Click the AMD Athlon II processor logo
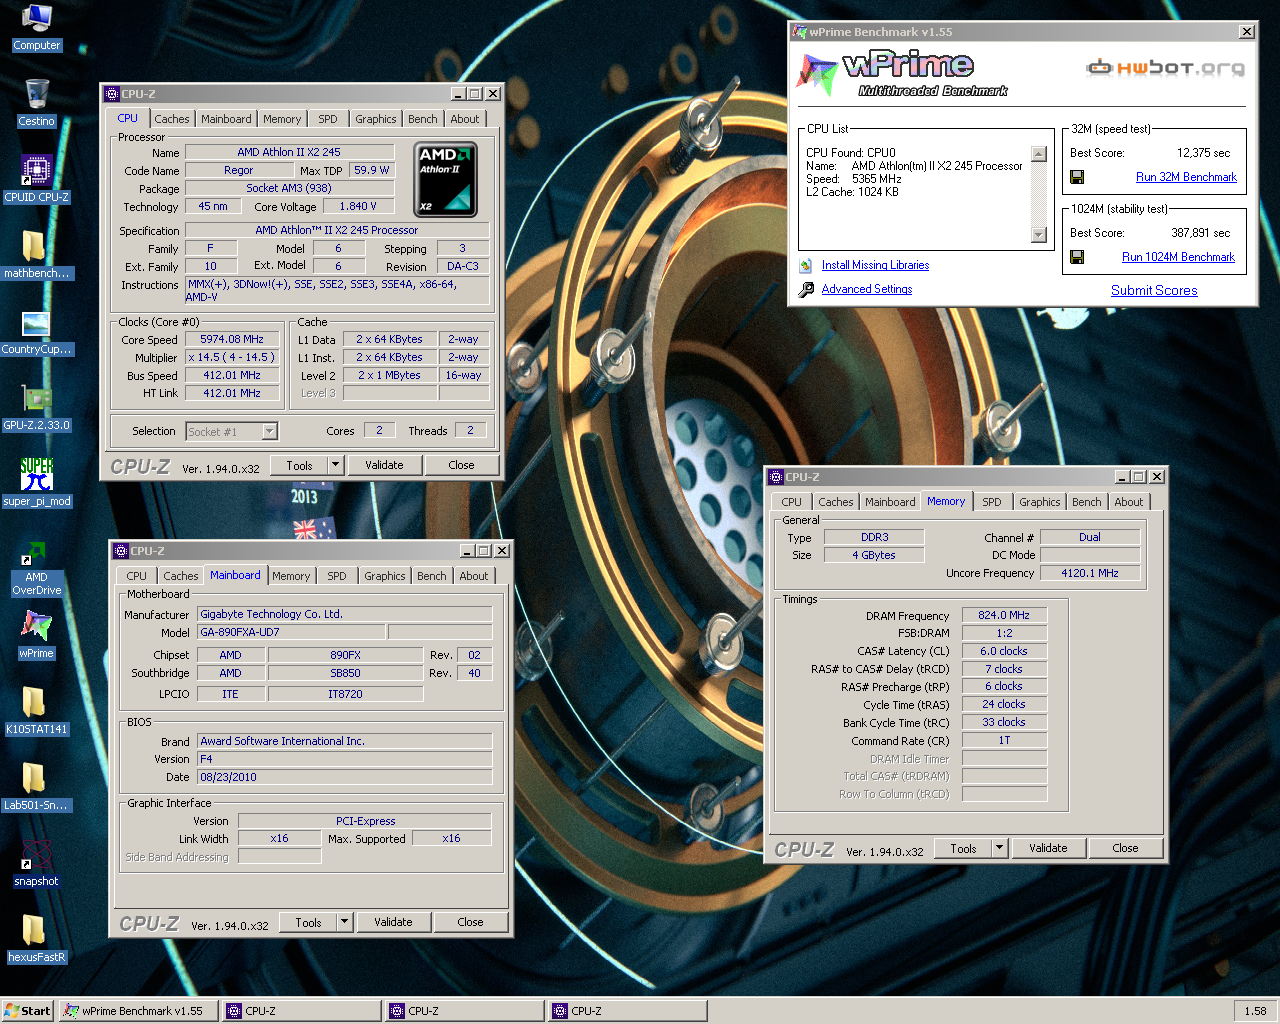 pyautogui.click(x=445, y=179)
